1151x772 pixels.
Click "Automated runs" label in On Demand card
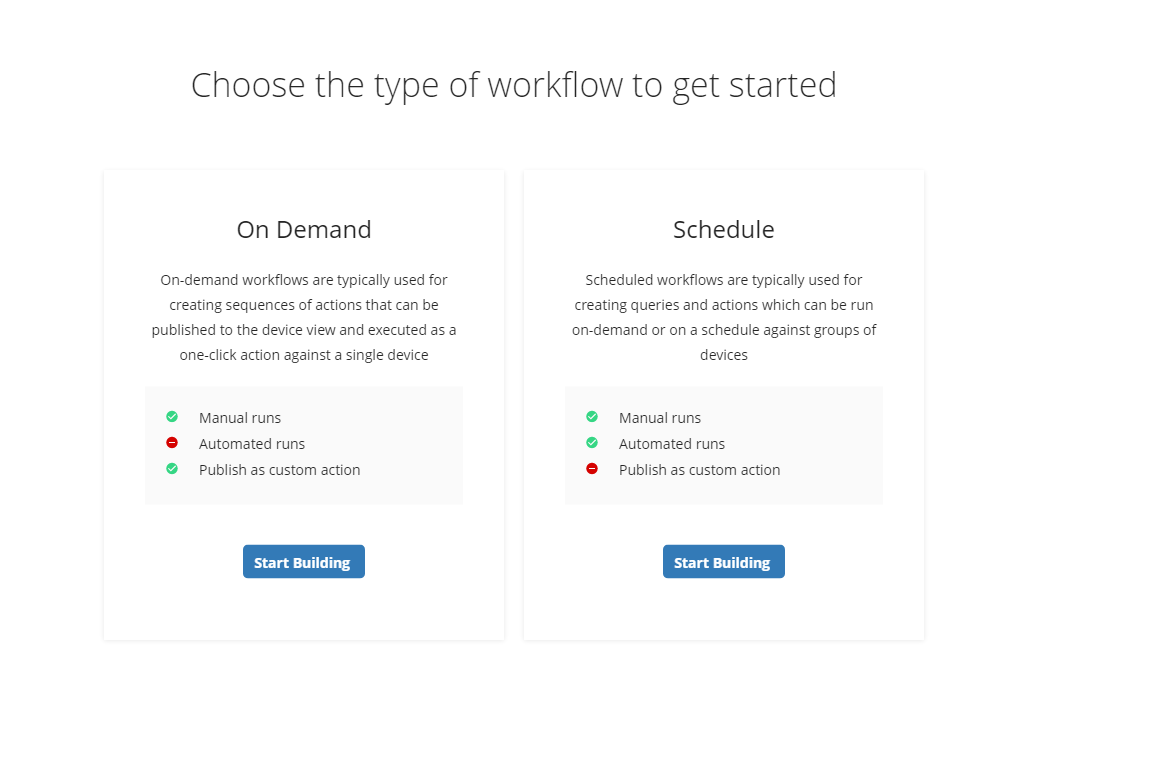[x=252, y=444]
